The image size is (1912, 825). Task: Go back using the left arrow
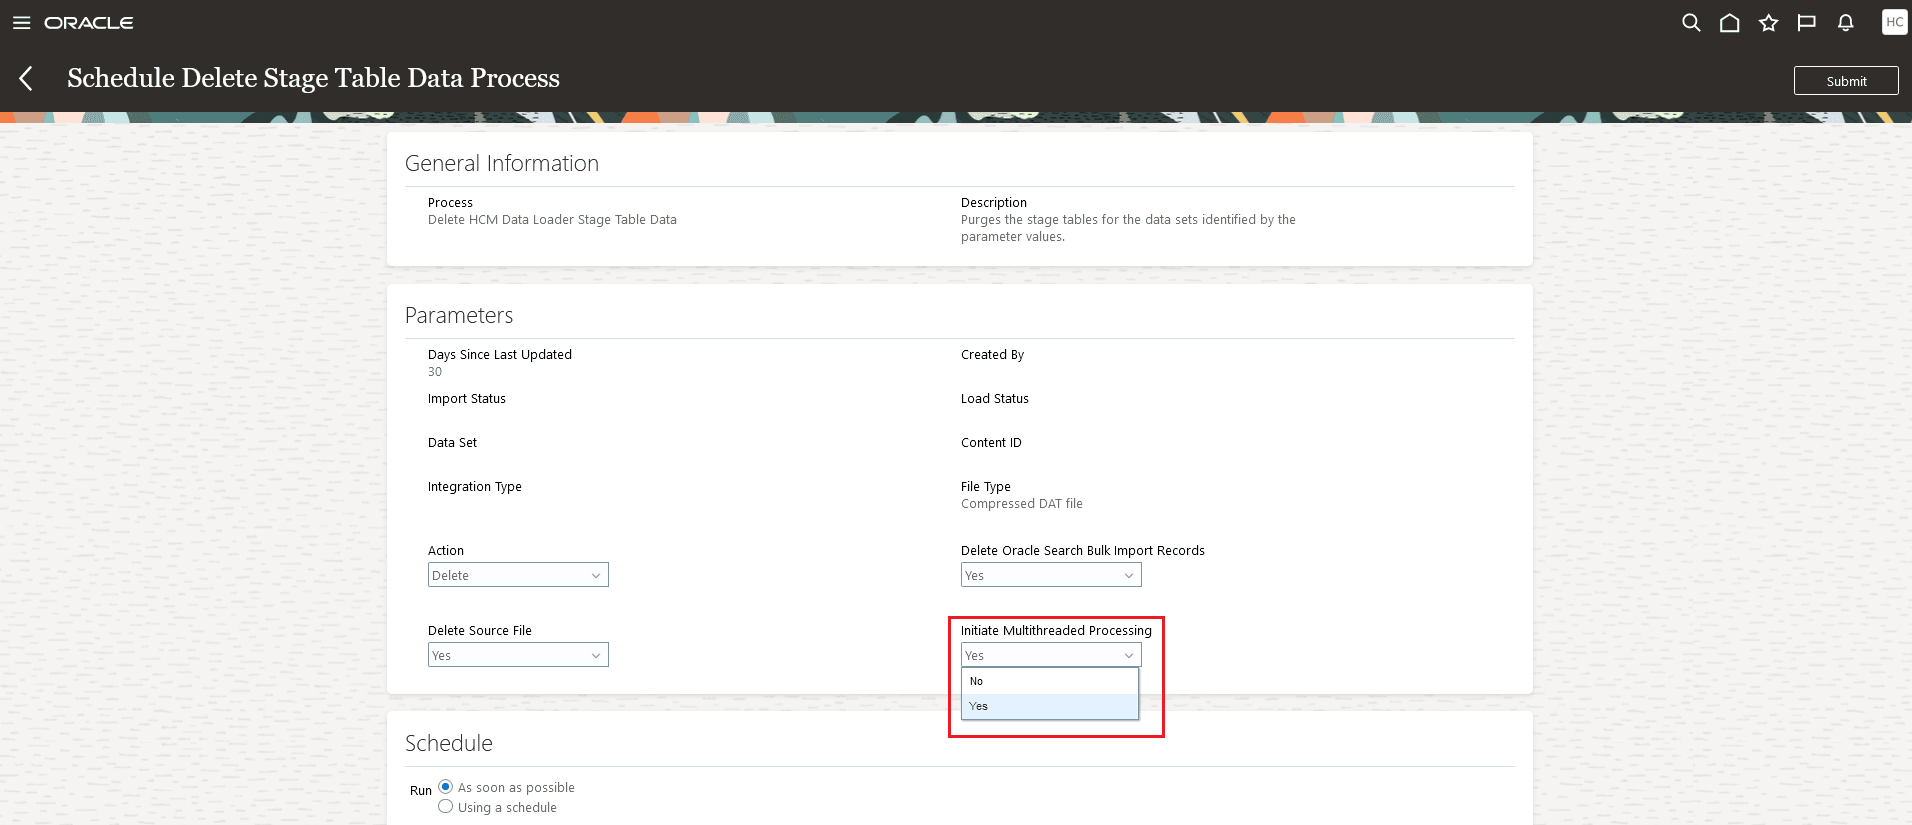(x=26, y=78)
